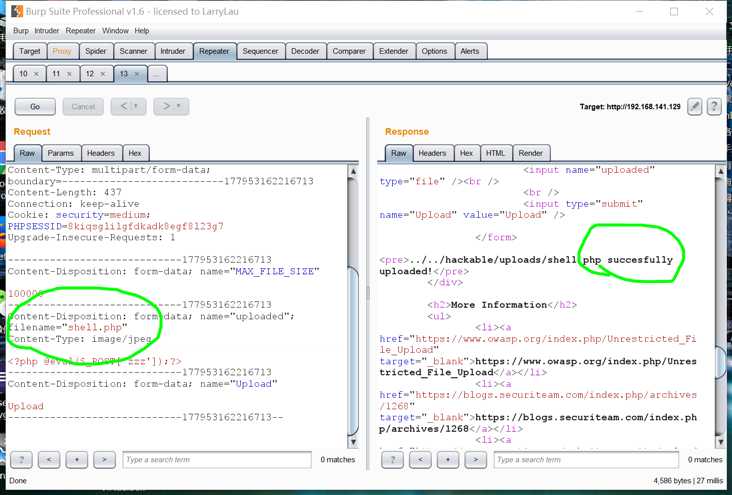Open the Burp menu
Image resolution: width=732 pixels, height=495 pixels.
[21, 31]
